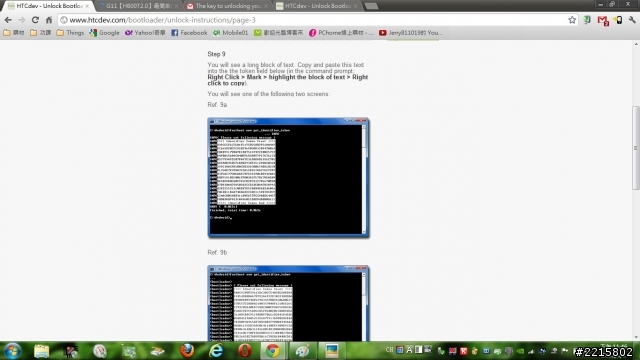This screenshot has width=640, height=360.
Task: Open the PChome bookmark
Action: pyautogui.click(x=341, y=33)
